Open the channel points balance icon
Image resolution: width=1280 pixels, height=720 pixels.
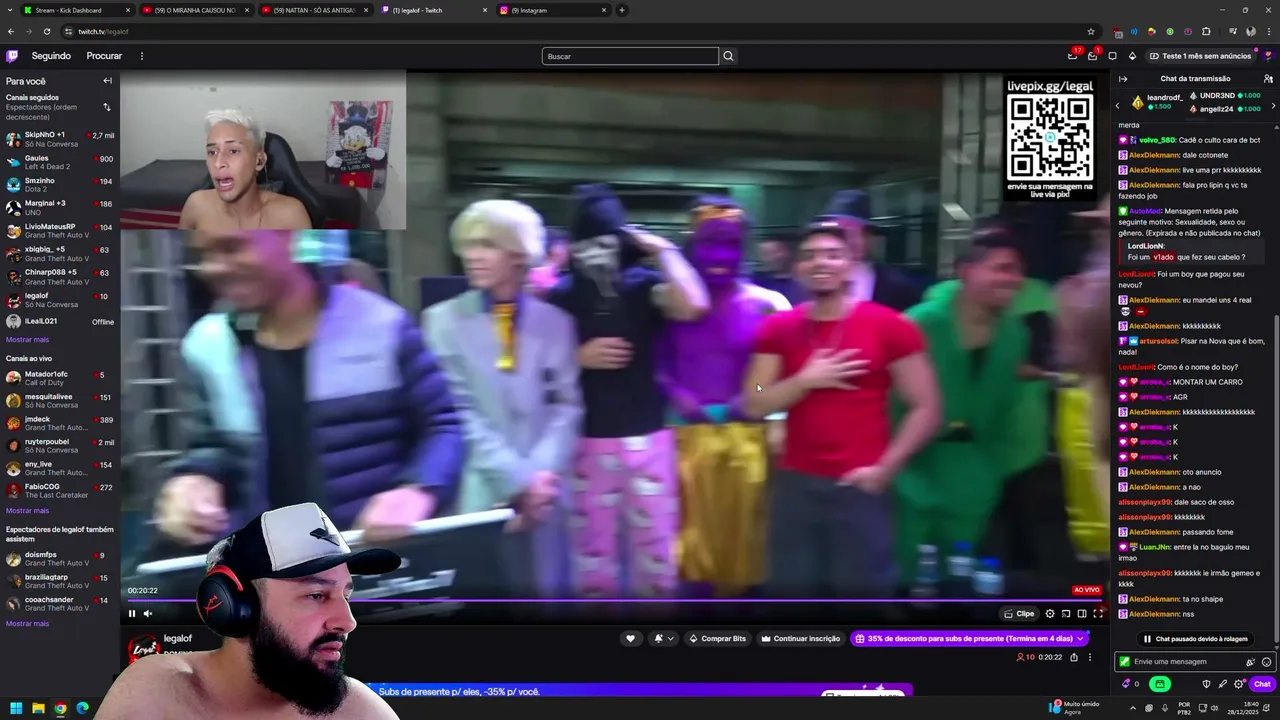(1131, 684)
